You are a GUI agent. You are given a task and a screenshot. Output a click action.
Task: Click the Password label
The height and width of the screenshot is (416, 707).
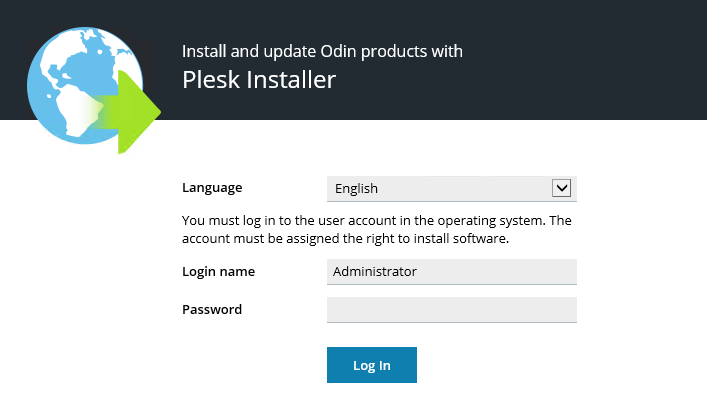tap(212, 309)
